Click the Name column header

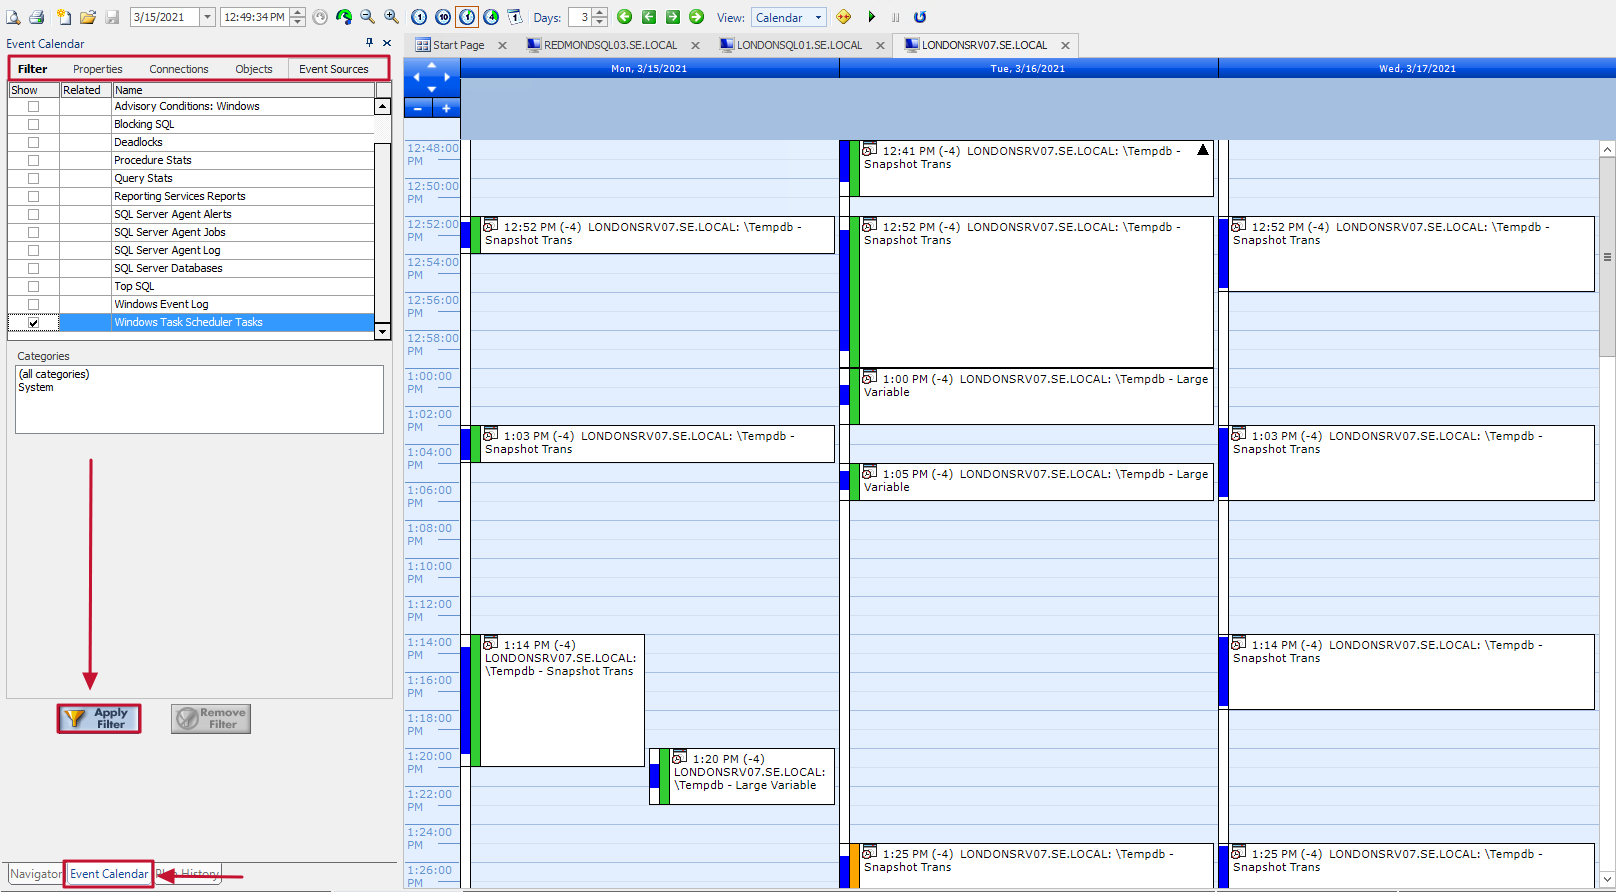pyautogui.click(x=243, y=90)
